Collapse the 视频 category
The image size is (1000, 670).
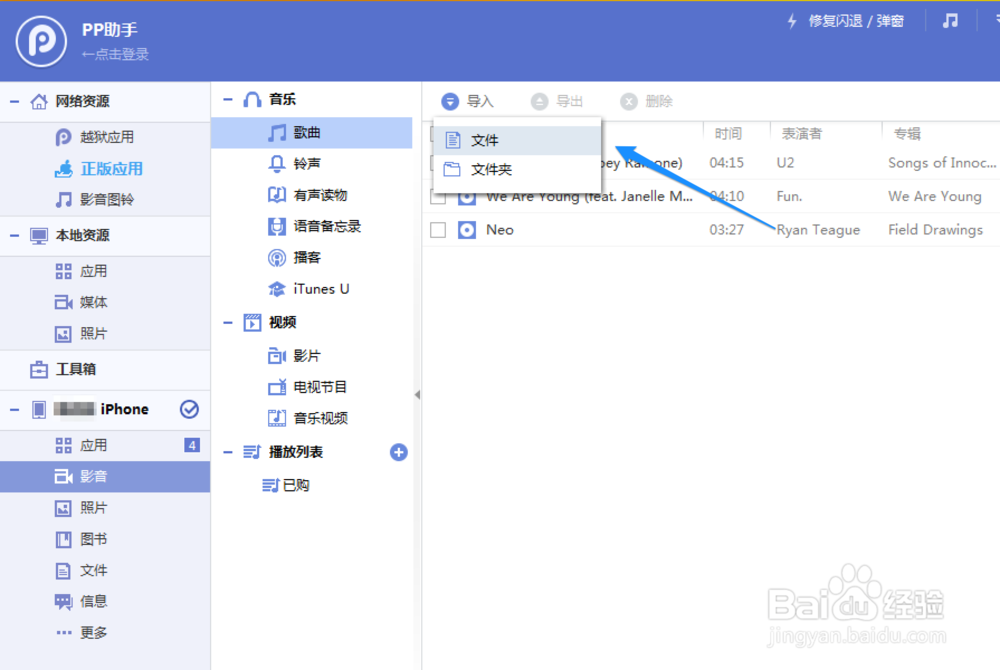[x=228, y=323]
